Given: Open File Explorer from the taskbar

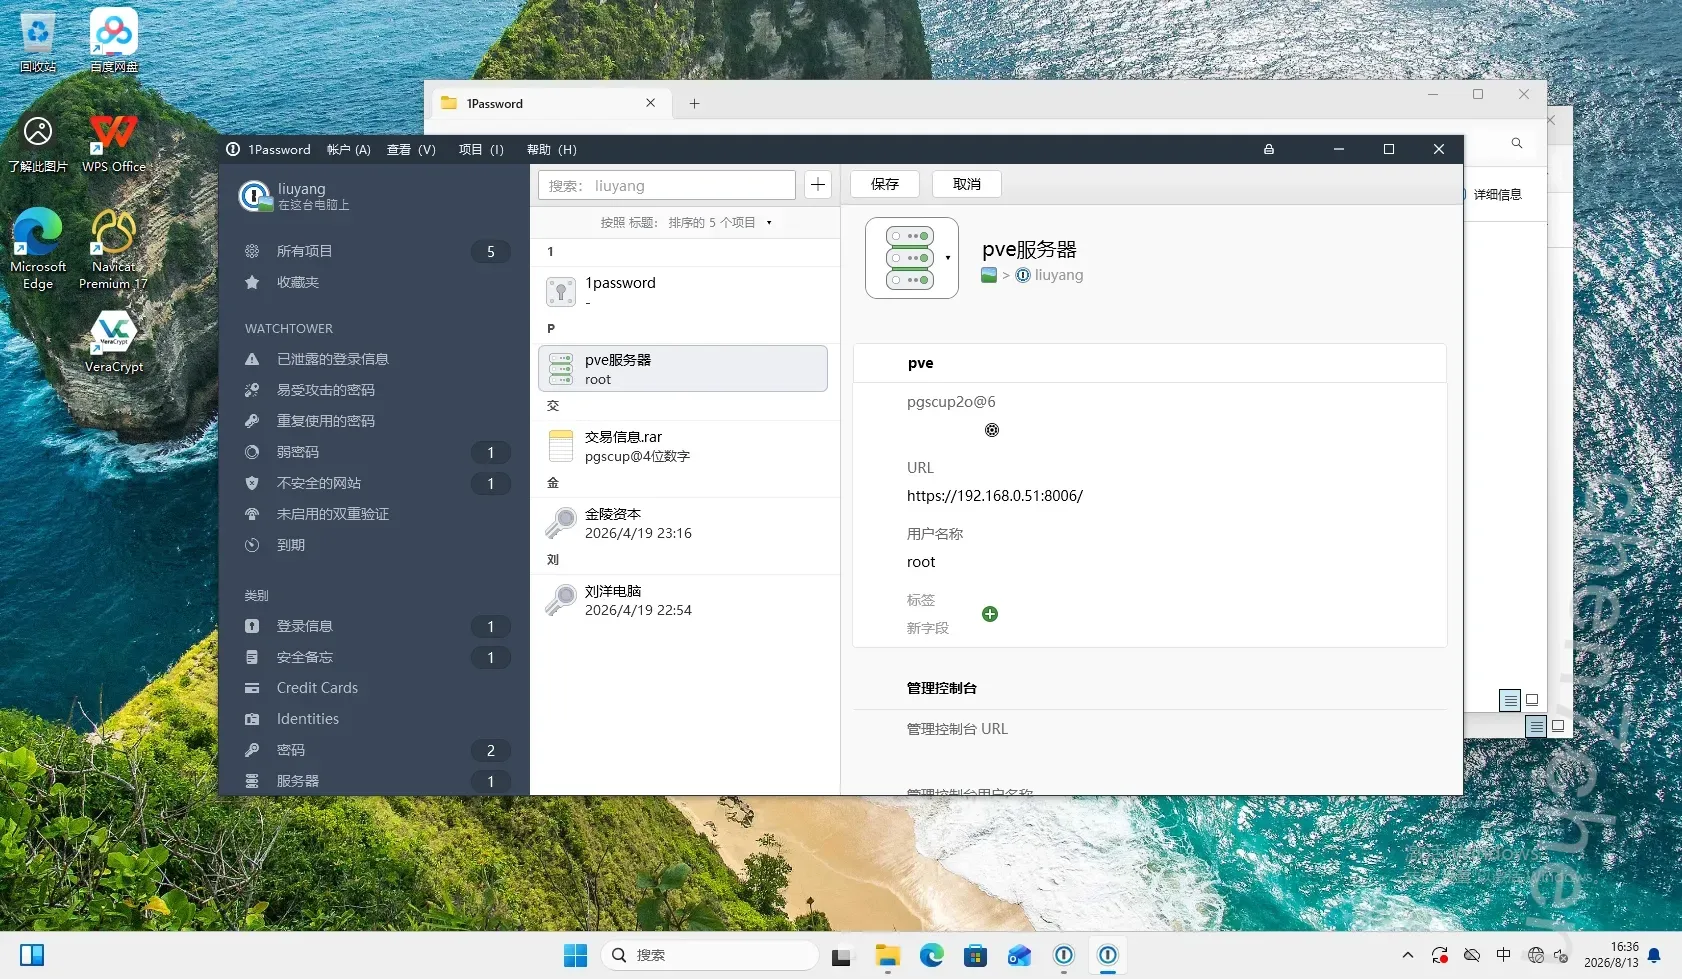Looking at the screenshot, I should 887,956.
